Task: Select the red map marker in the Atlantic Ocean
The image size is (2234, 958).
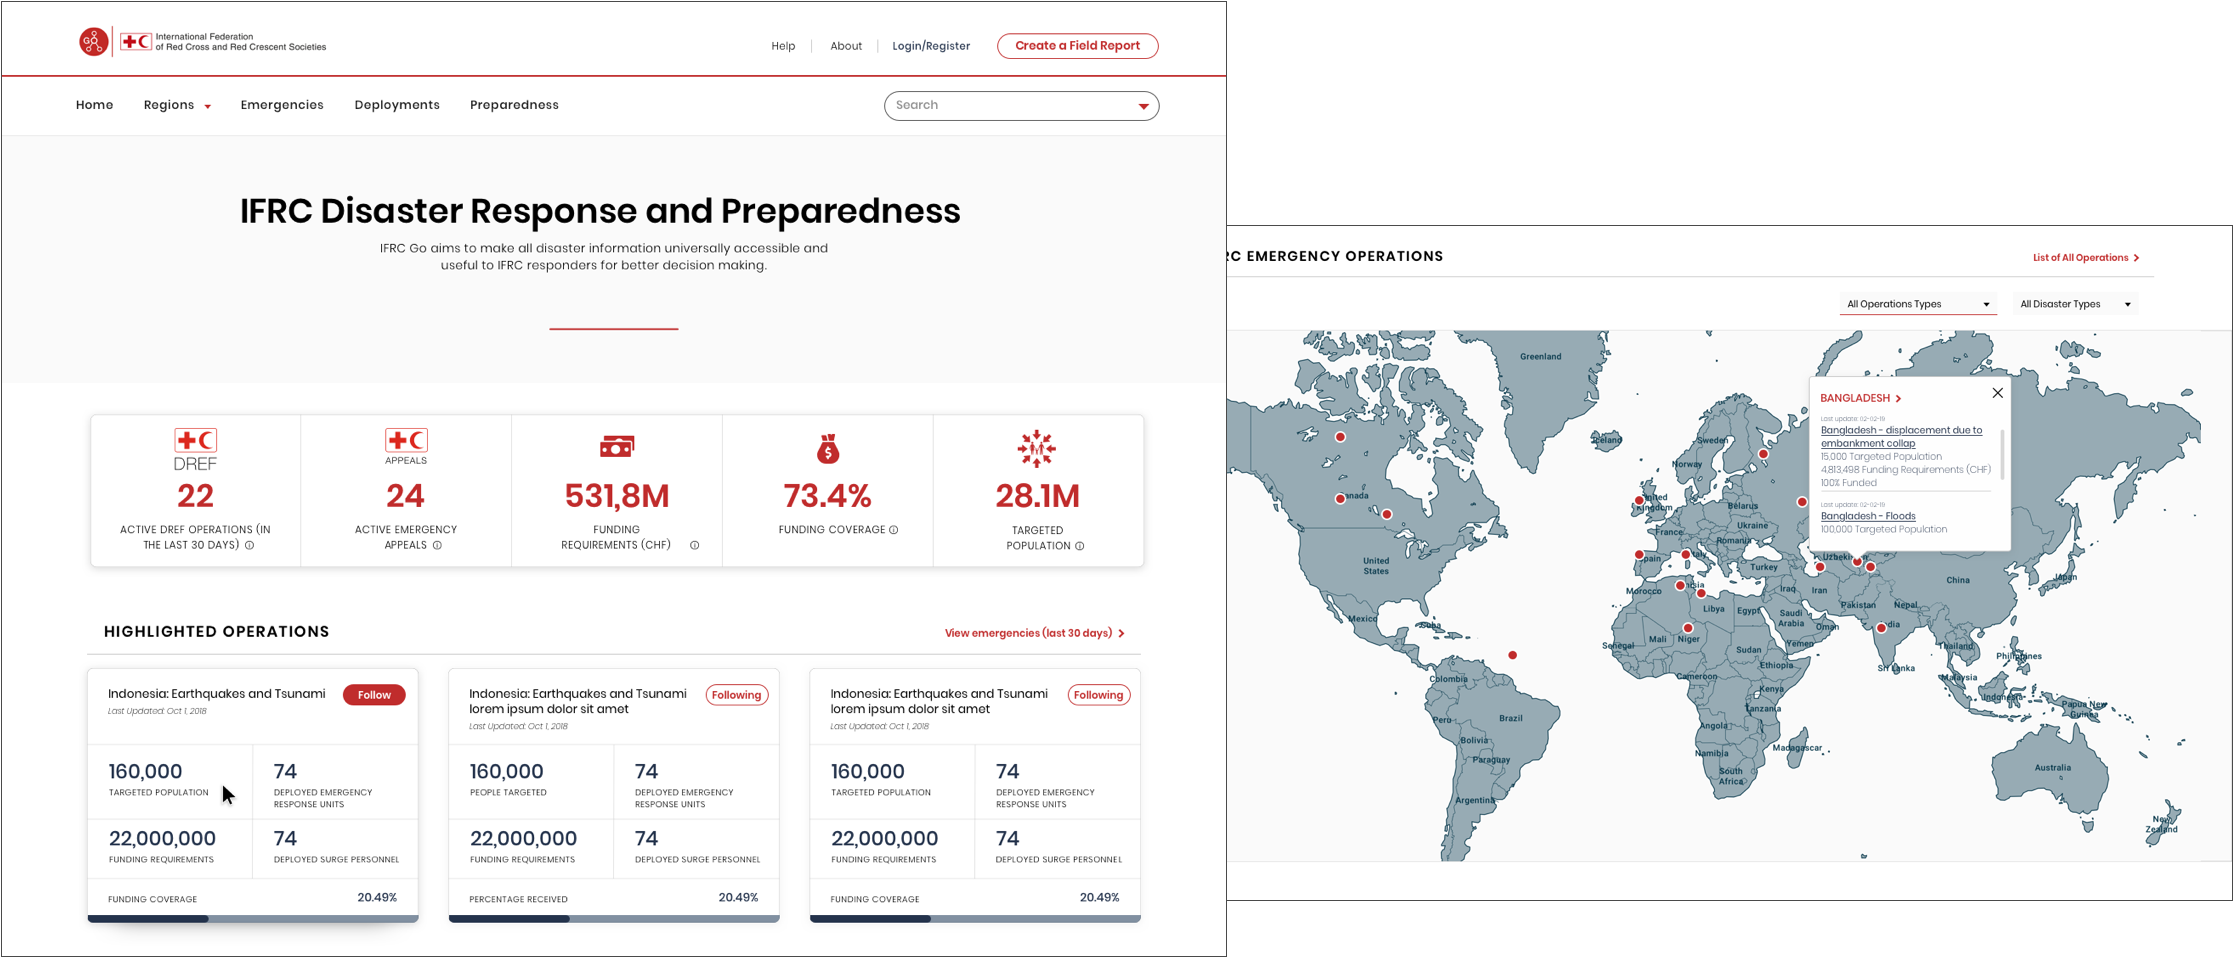Action: (x=1513, y=656)
